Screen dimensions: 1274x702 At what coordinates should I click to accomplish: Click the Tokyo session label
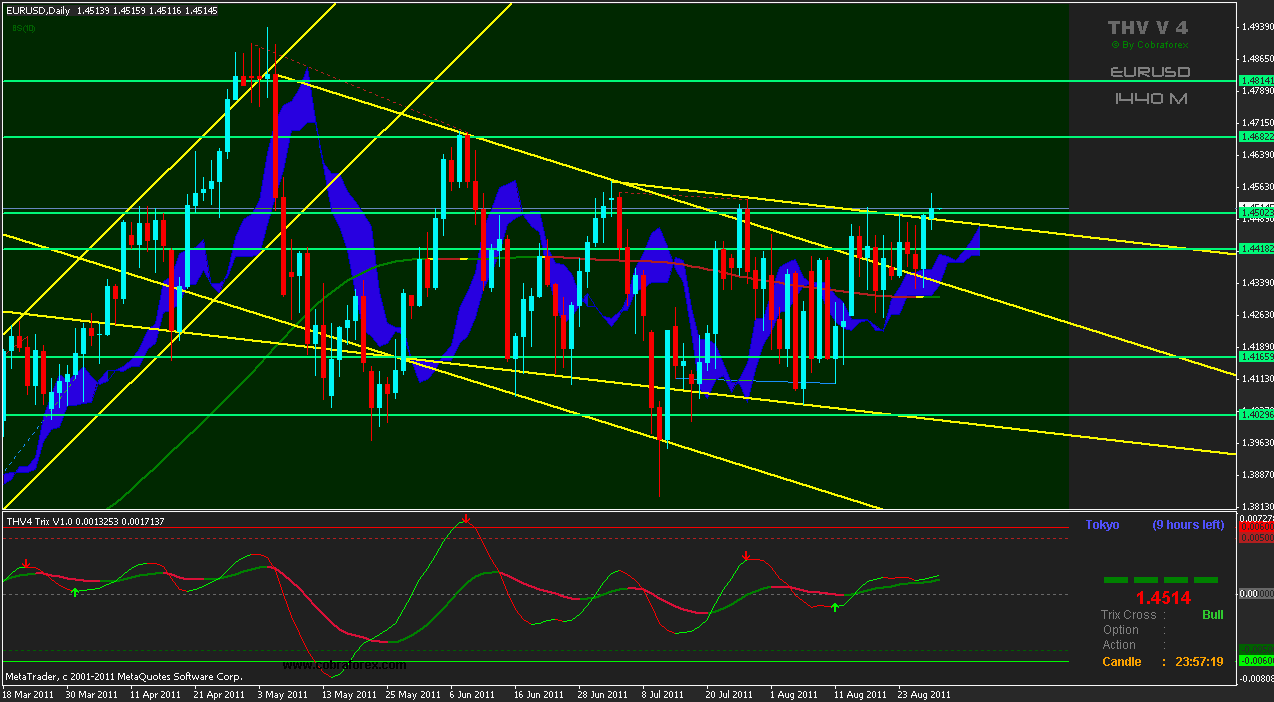(x=1102, y=525)
